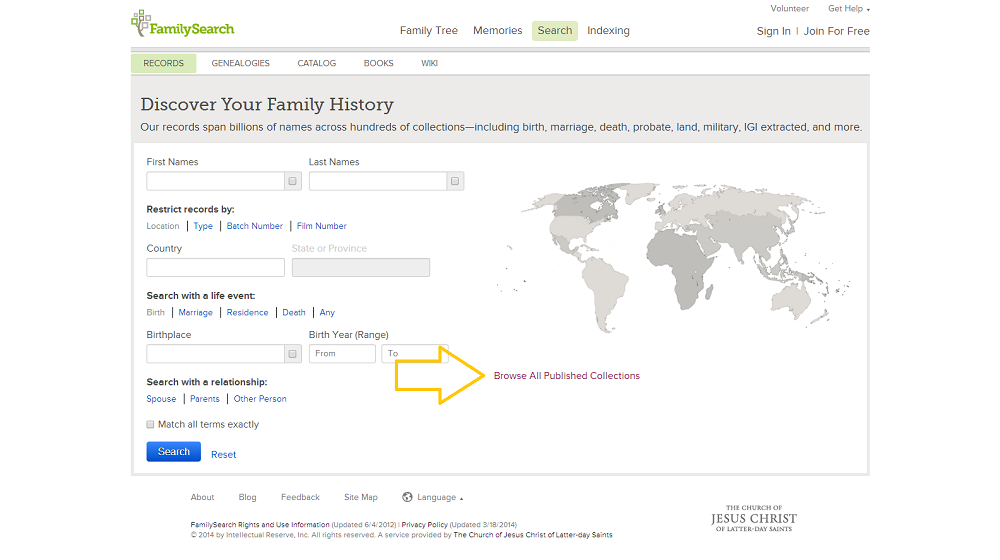1000x560 pixels.
Task: Choose the Death life event
Action: pos(294,313)
